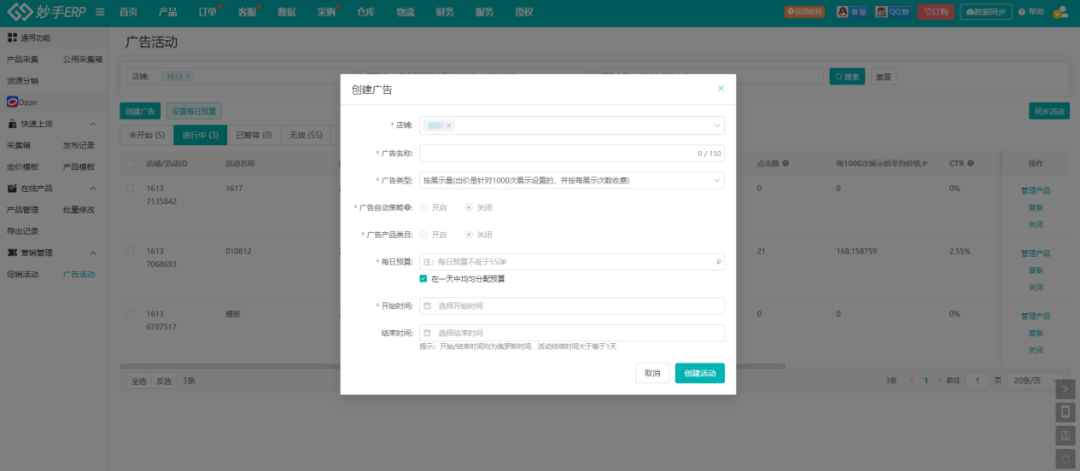The height and width of the screenshot is (471, 1080).
Task: Check the row for campaign 7068693
Action: [130, 251]
